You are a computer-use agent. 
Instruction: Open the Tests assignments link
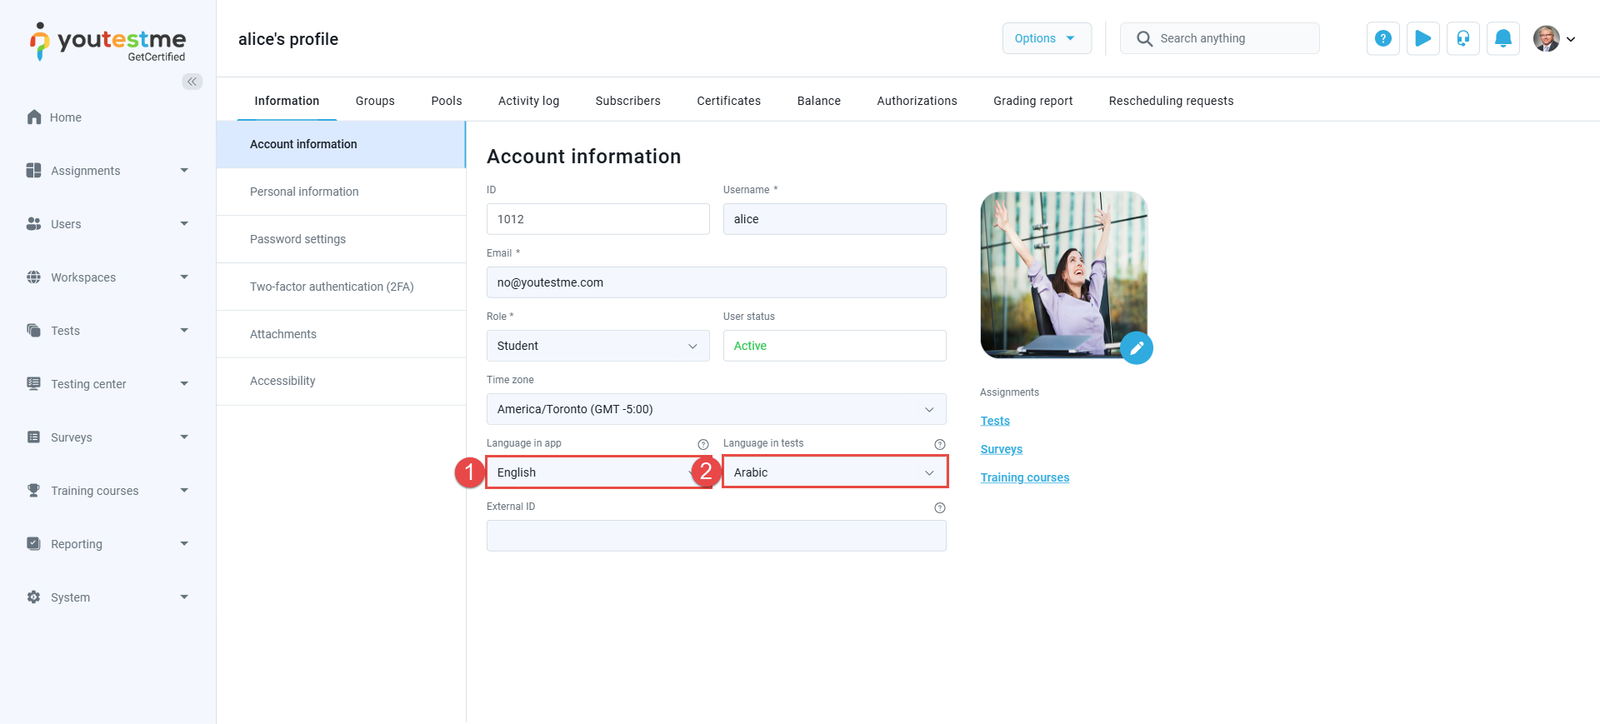[x=995, y=421]
